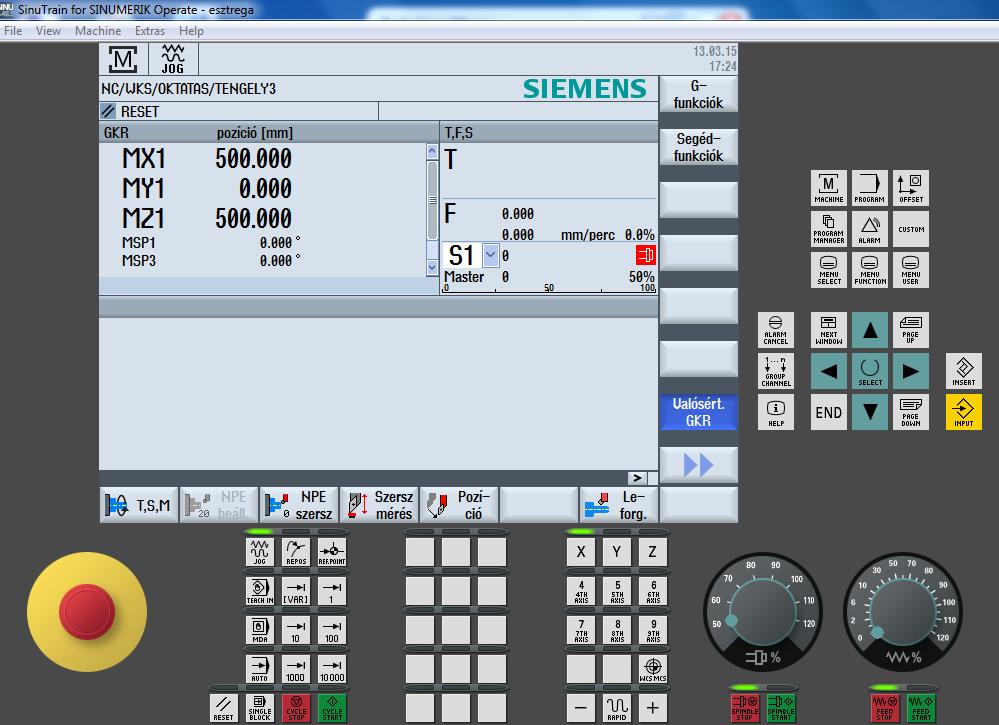Screen dimensions: 999x725
Task: Click the double-arrow continue softkey
Action: (698, 464)
